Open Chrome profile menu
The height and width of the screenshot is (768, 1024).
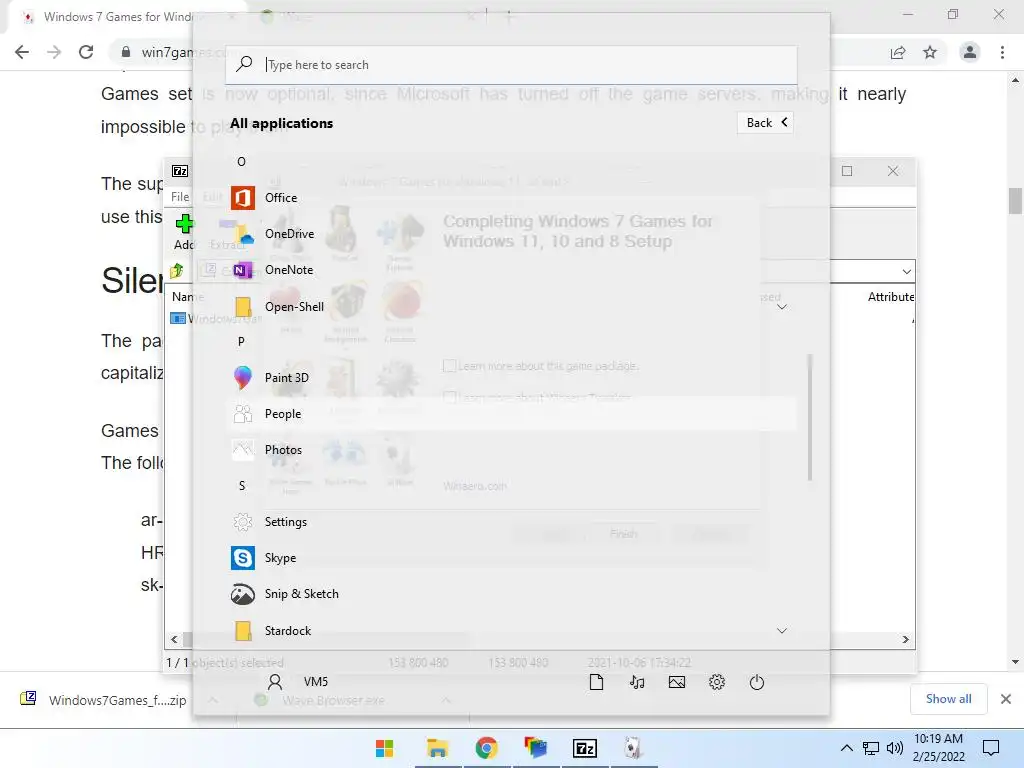pos(970,52)
